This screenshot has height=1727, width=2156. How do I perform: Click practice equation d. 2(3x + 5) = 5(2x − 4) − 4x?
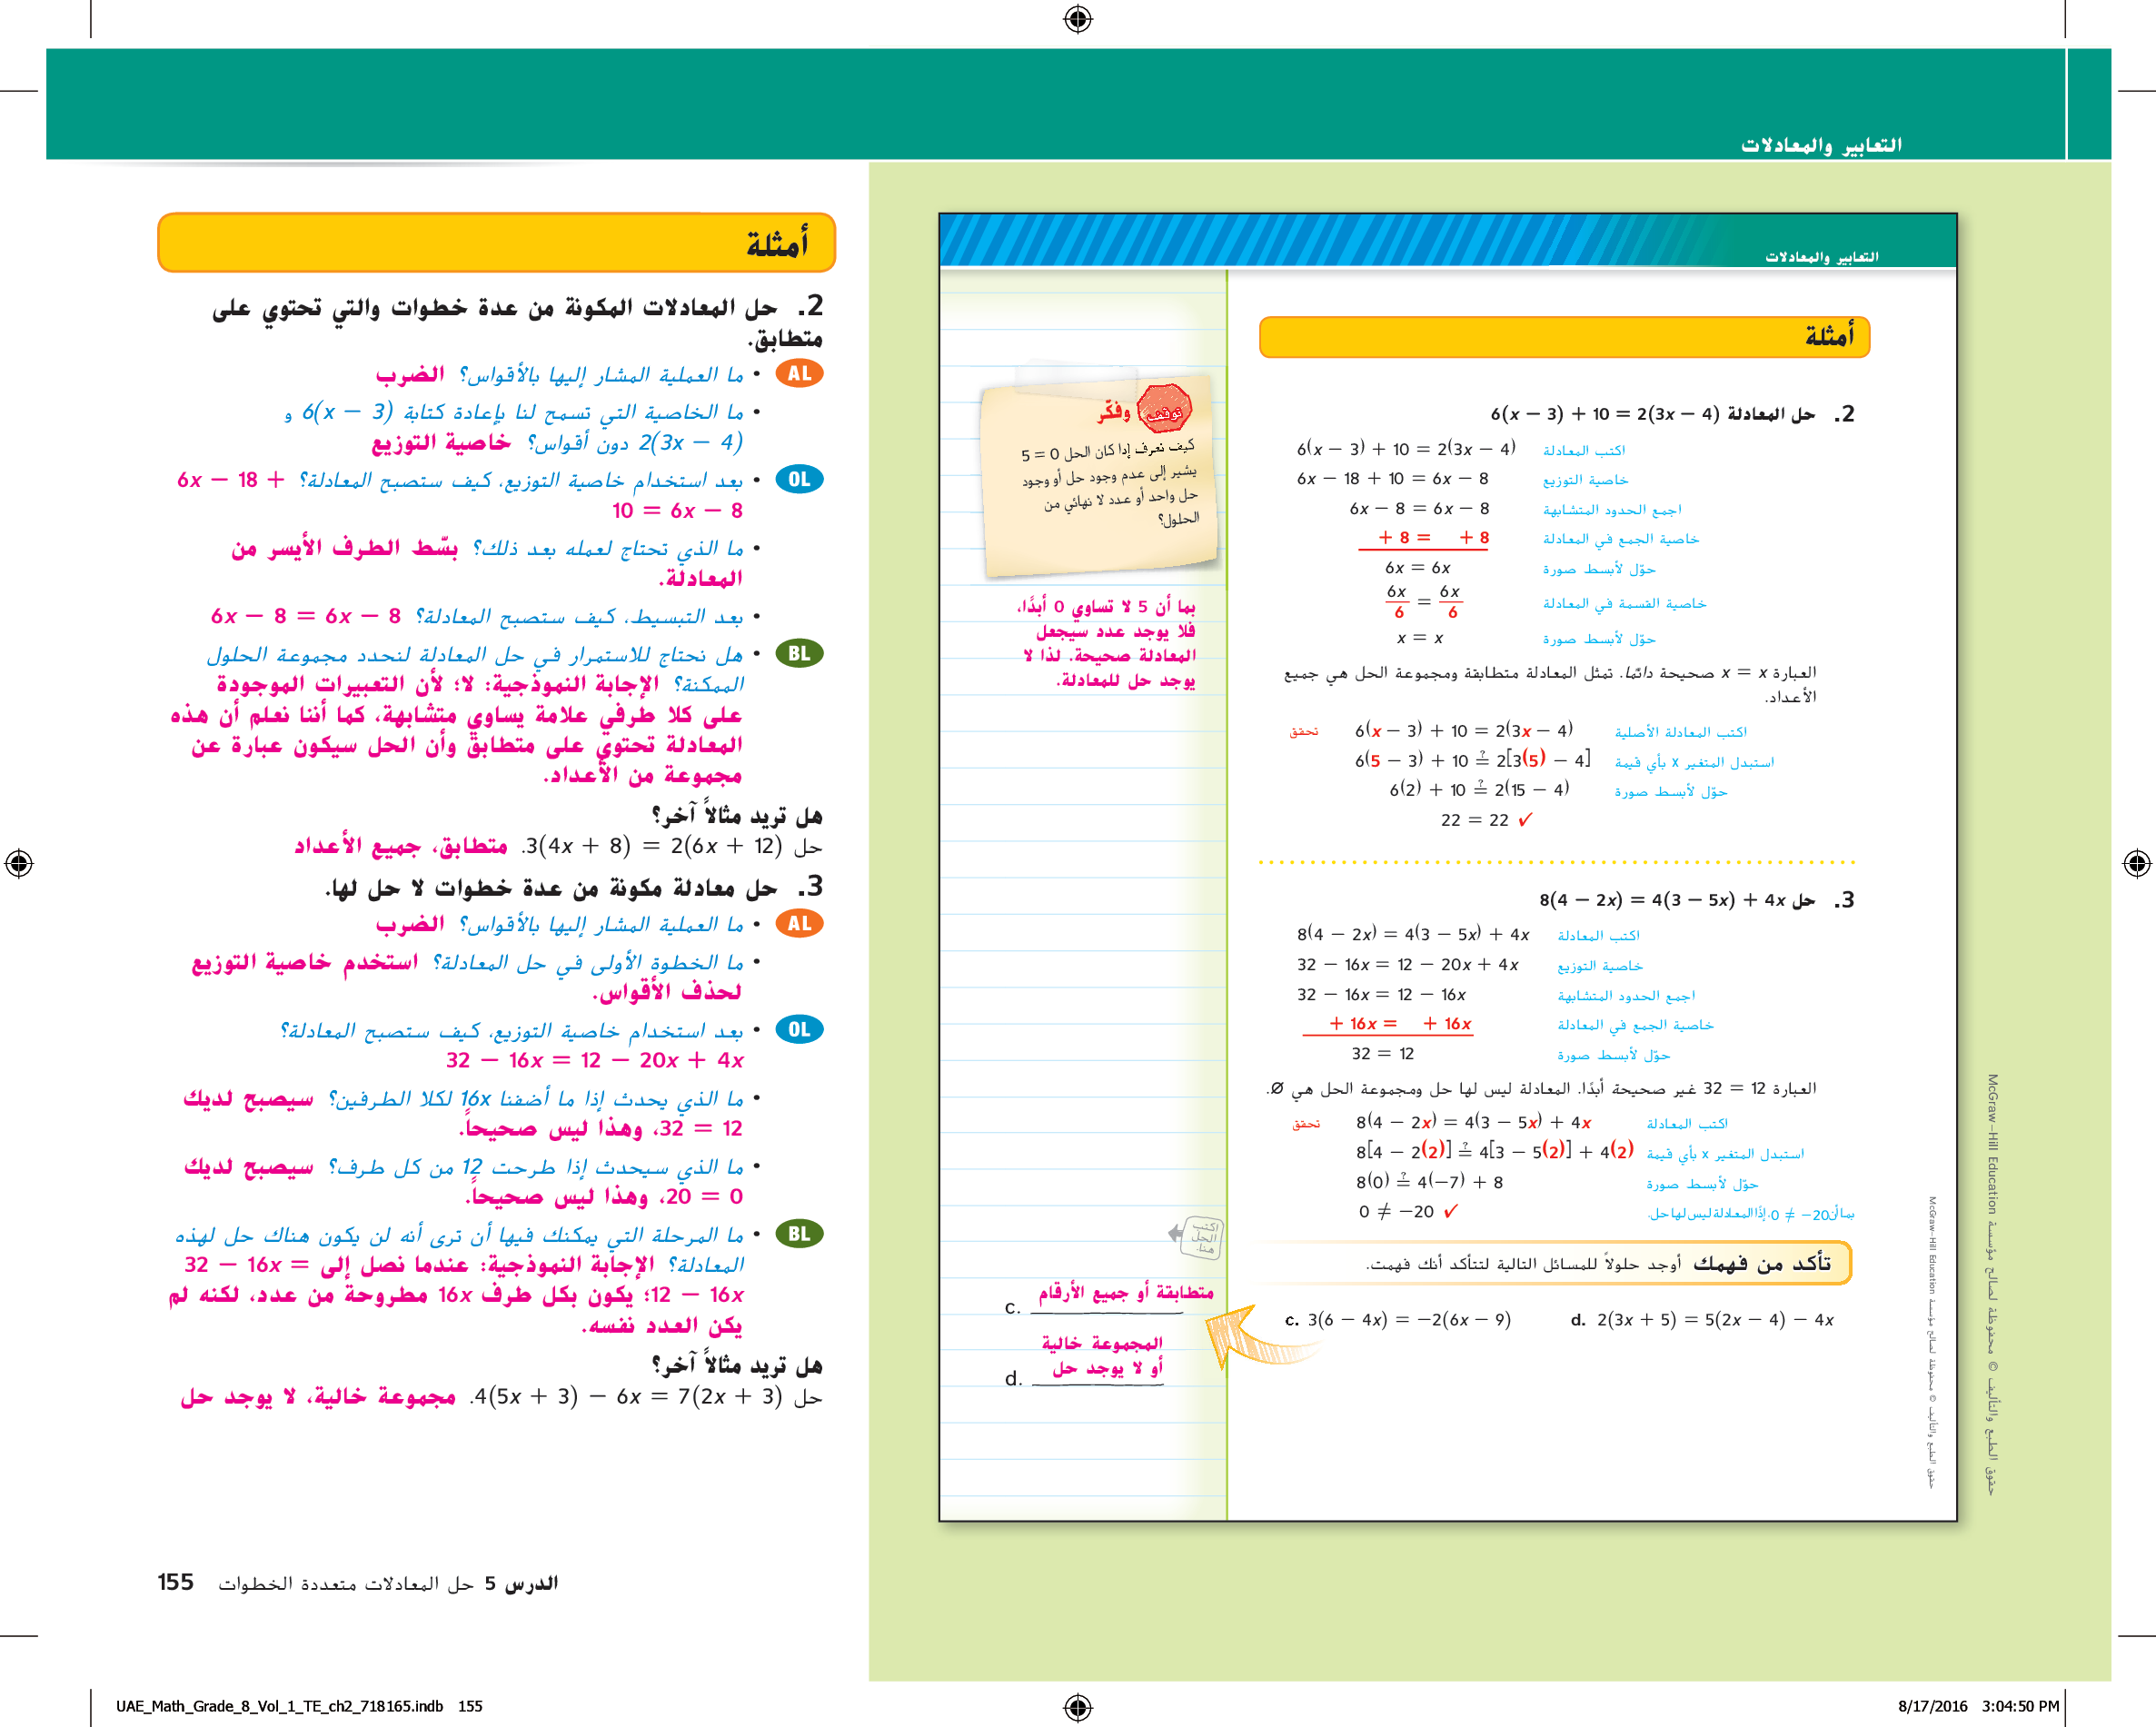pyautogui.click(x=1701, y=1320)
